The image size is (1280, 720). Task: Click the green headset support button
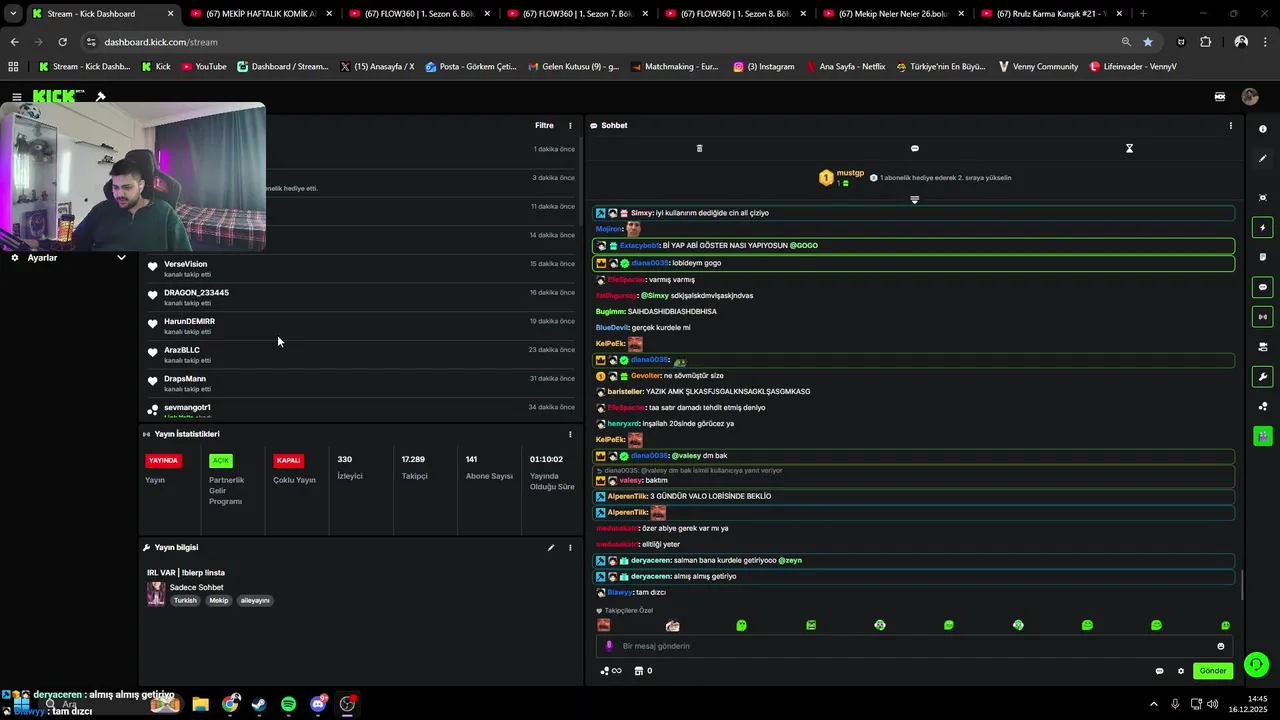(1257, 664)
